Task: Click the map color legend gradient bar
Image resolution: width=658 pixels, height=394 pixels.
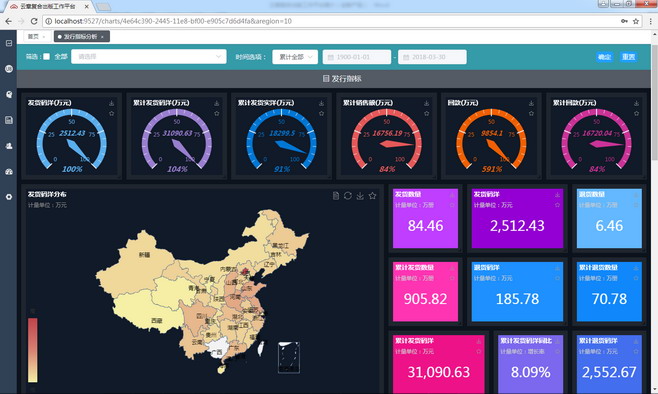Action: tap(33, 350)
